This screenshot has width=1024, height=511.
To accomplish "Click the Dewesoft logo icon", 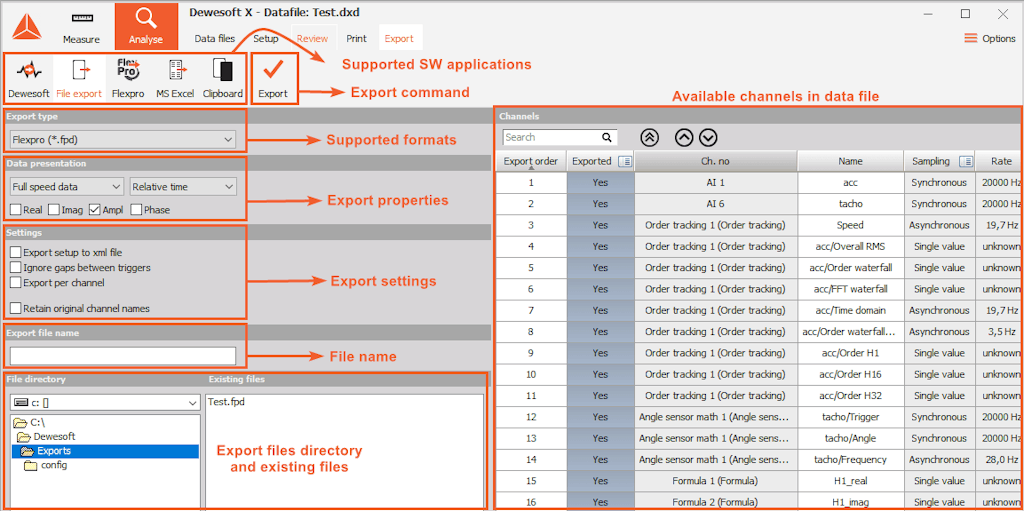I will point(27,27).
